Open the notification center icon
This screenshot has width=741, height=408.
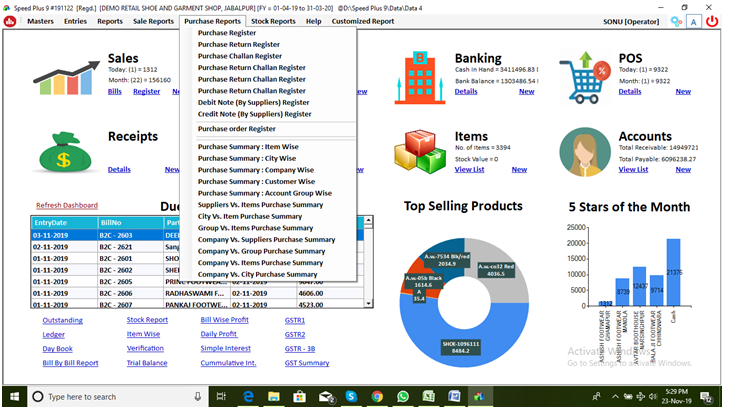[707, 397]
